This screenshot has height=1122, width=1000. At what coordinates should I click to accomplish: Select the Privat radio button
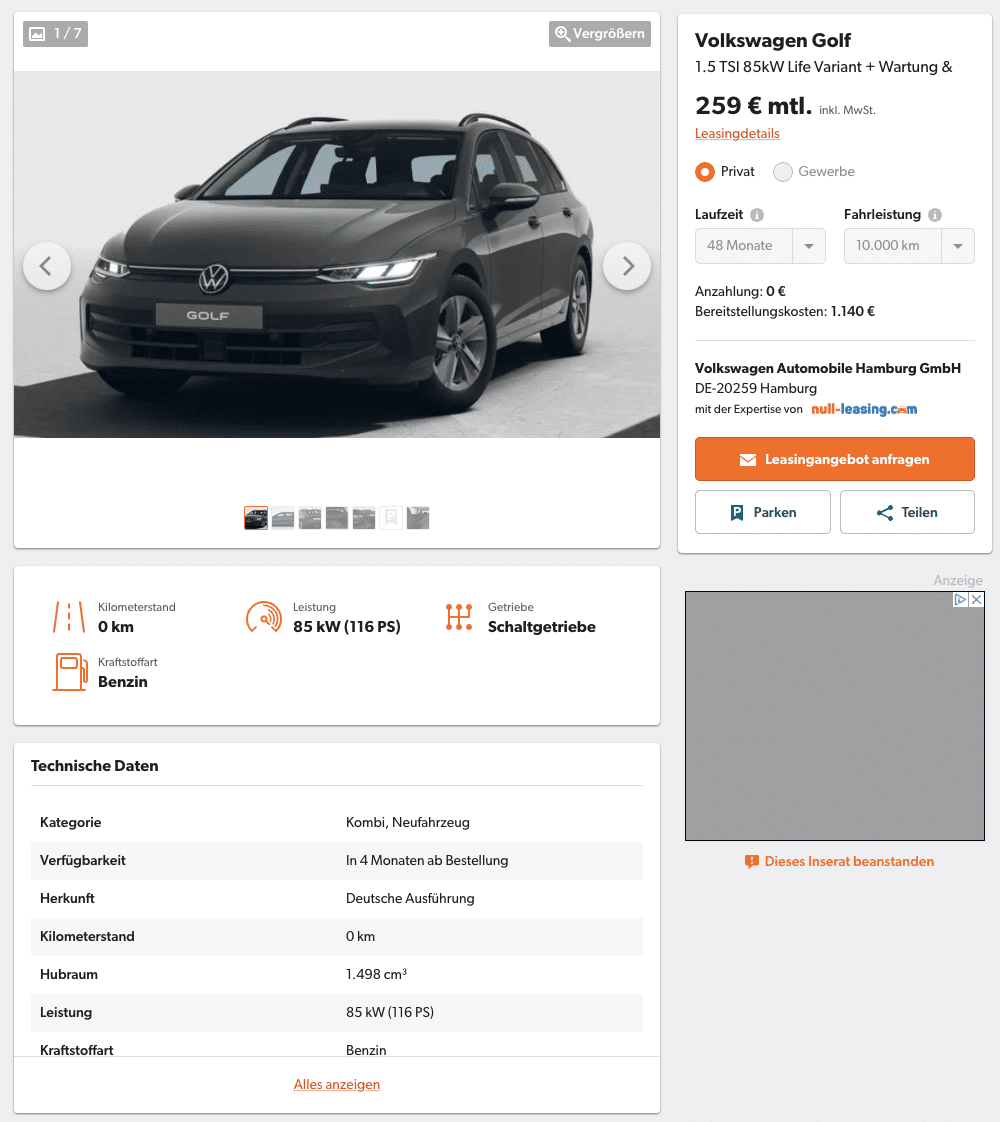pos(705,172)
